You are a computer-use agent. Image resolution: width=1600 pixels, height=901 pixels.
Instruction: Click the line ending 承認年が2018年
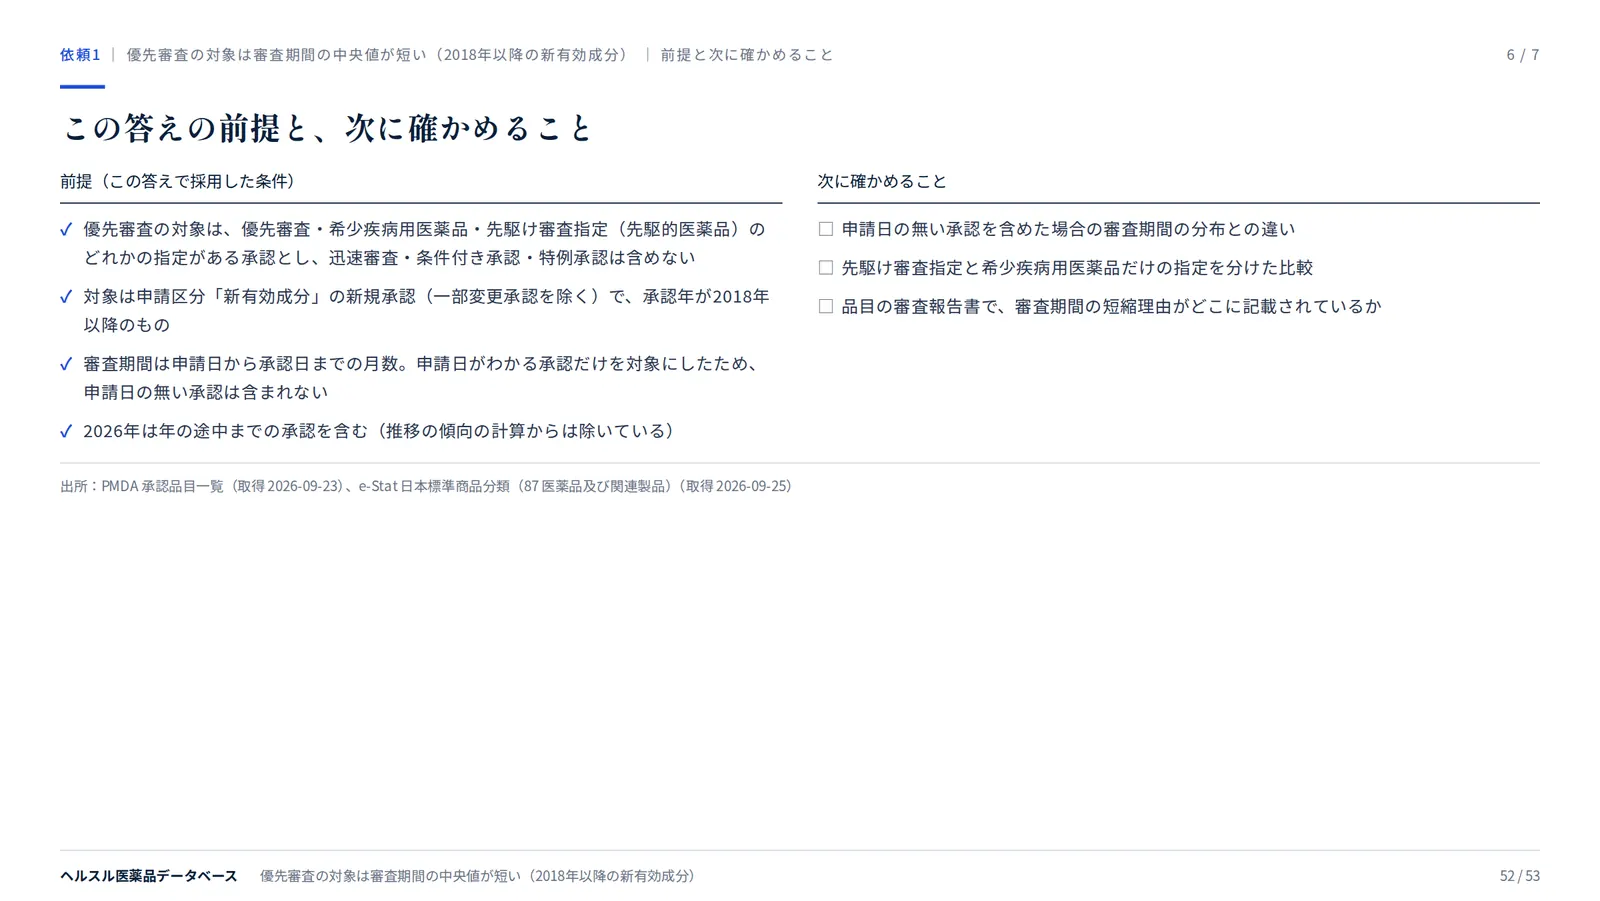[x=426, y=297]
